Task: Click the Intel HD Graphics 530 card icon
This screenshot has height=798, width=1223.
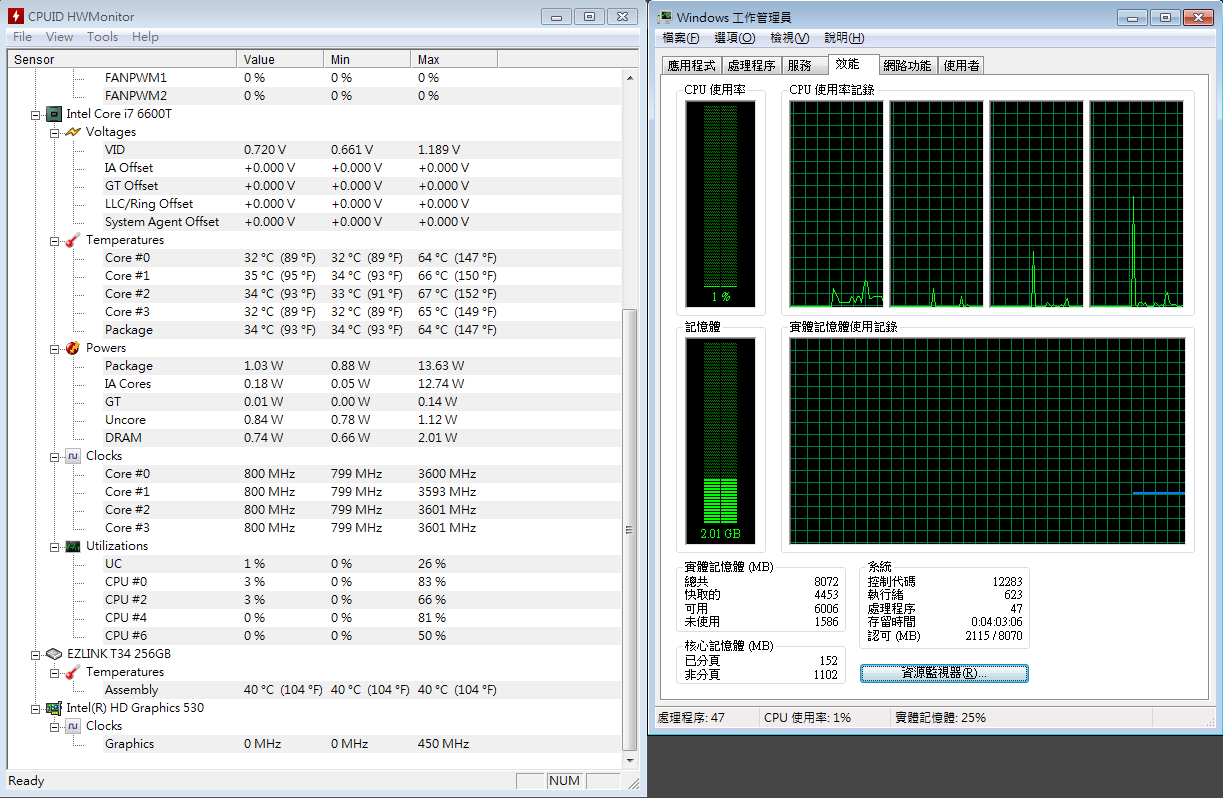Action: pos(55,708)
